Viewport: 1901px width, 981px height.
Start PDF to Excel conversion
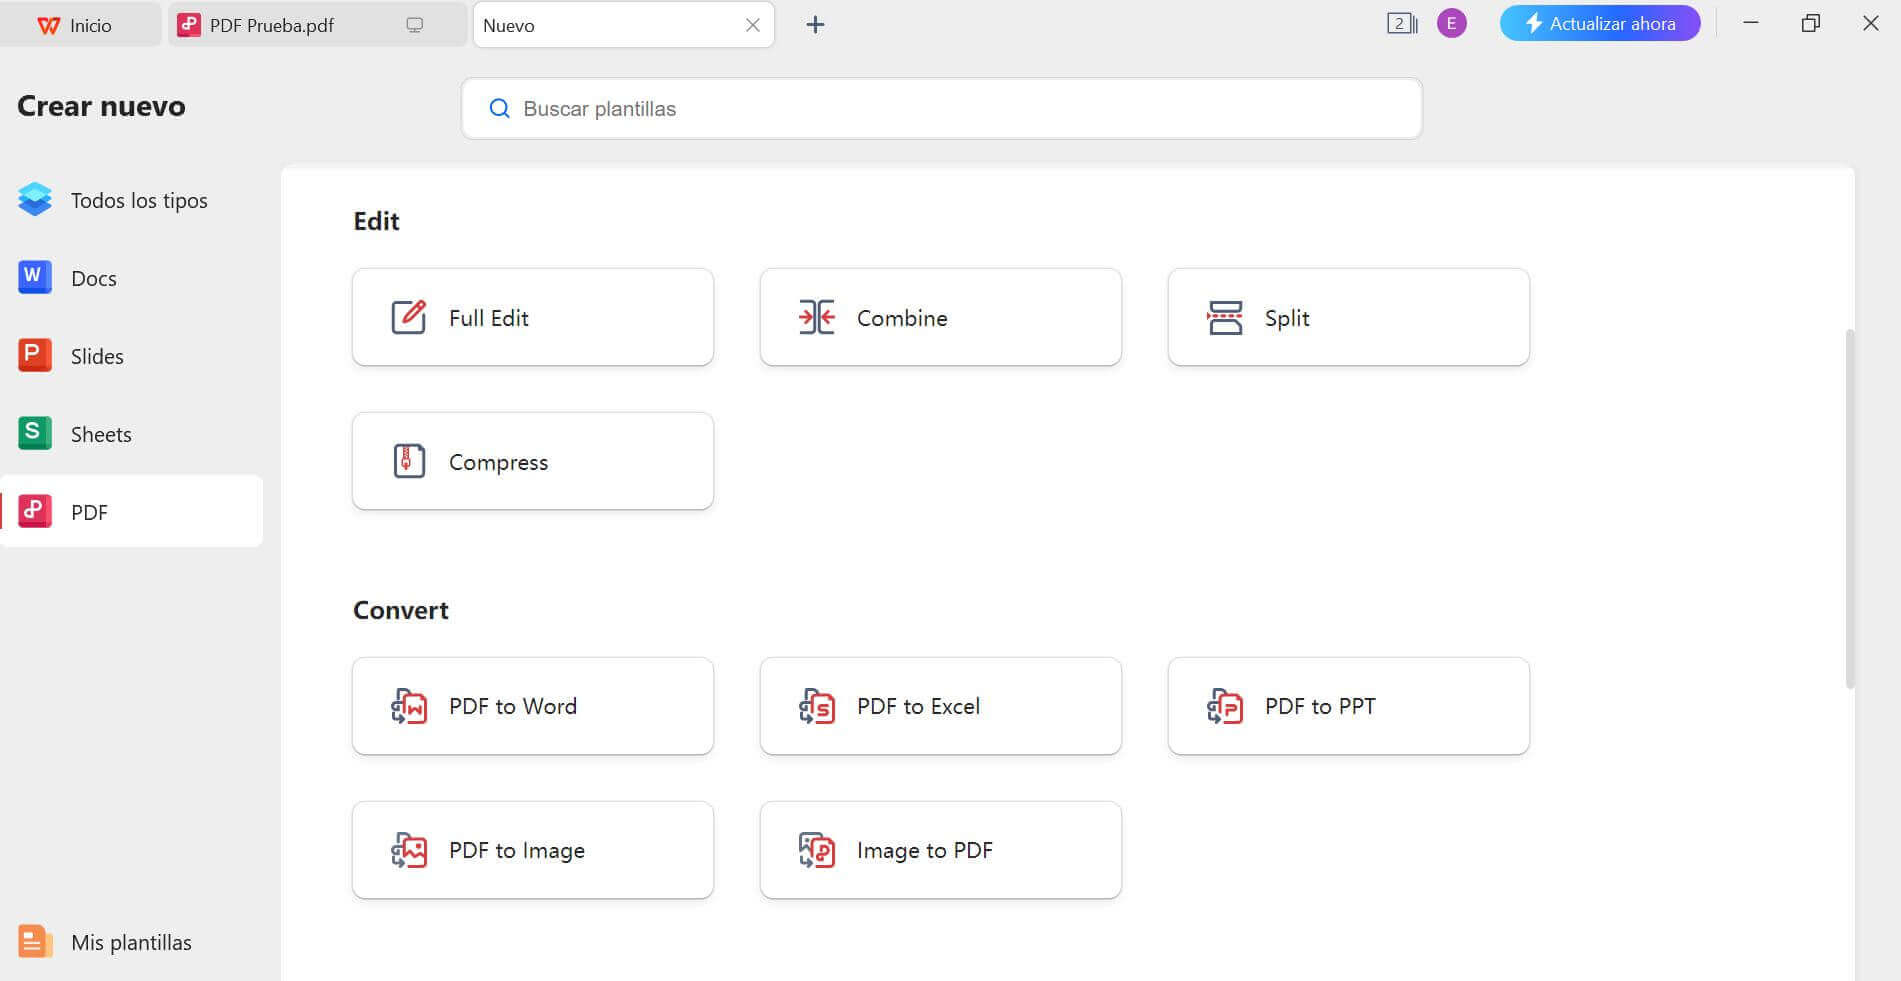pyautogui.click(x=940, y=706)
